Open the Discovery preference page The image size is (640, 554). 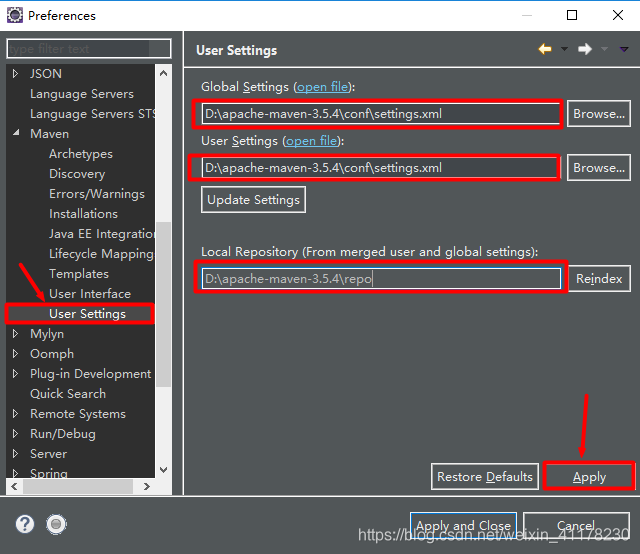click(x=77, y=174)
